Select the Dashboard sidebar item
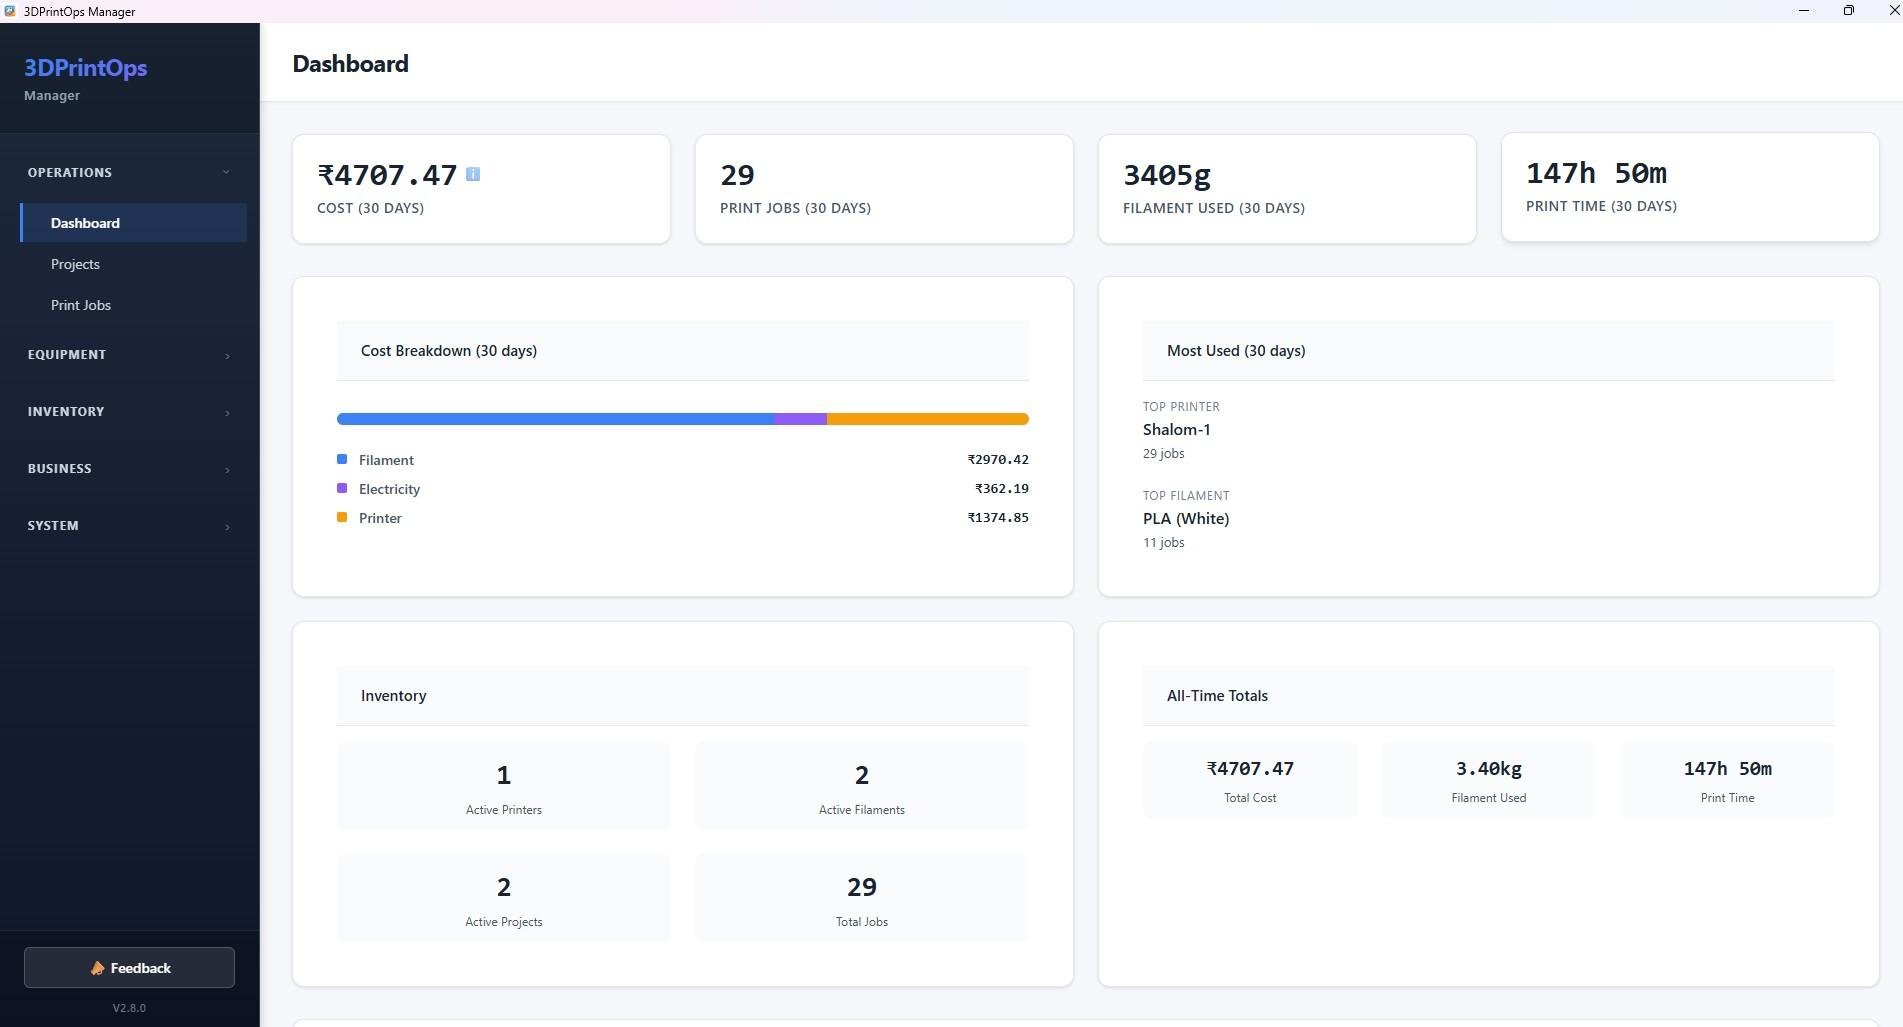Viewport: 1903px width, 1027px height. tap(133, 223)
